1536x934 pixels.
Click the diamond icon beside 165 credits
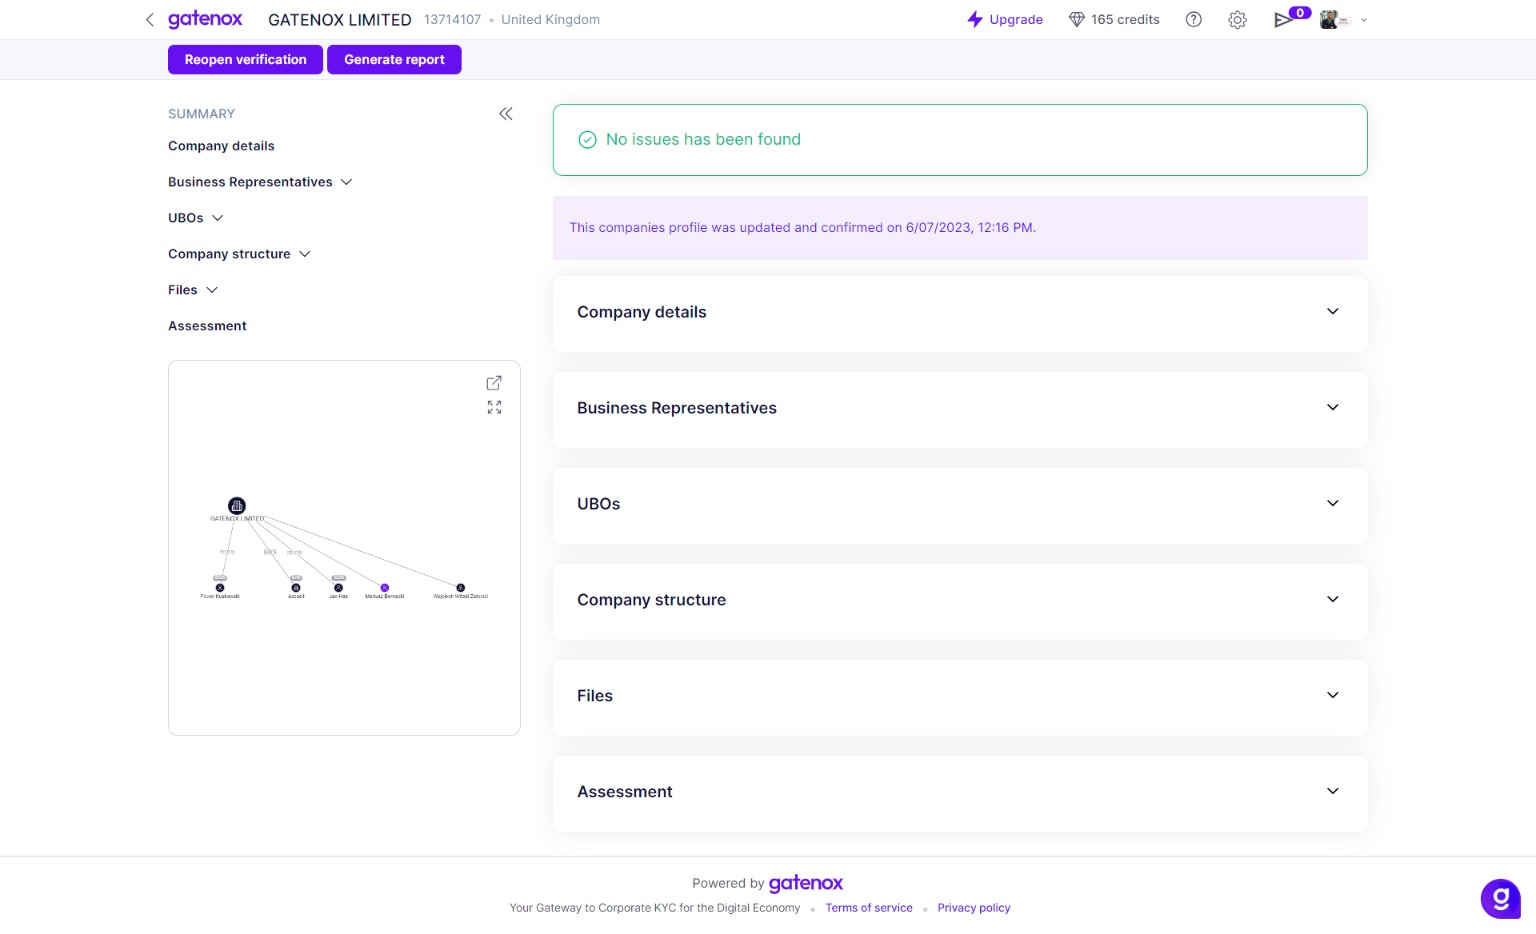(x=1076, y=19)
